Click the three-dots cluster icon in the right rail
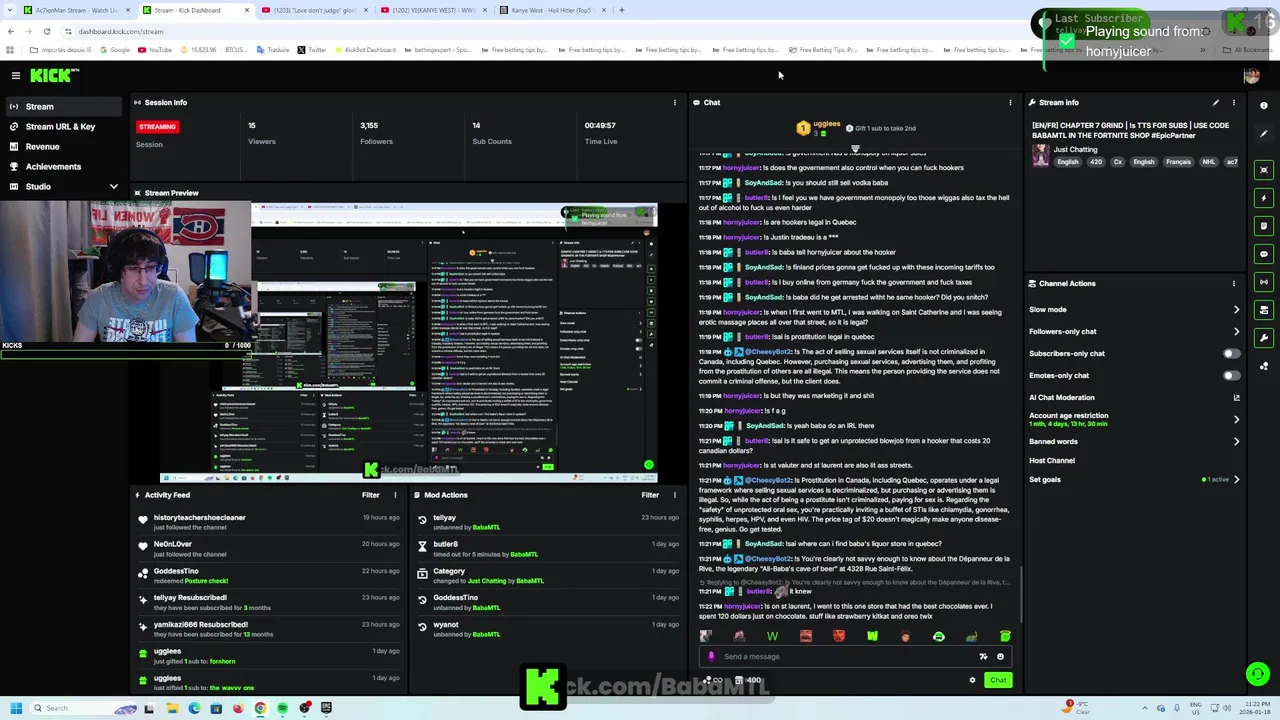 point(1264,366)
